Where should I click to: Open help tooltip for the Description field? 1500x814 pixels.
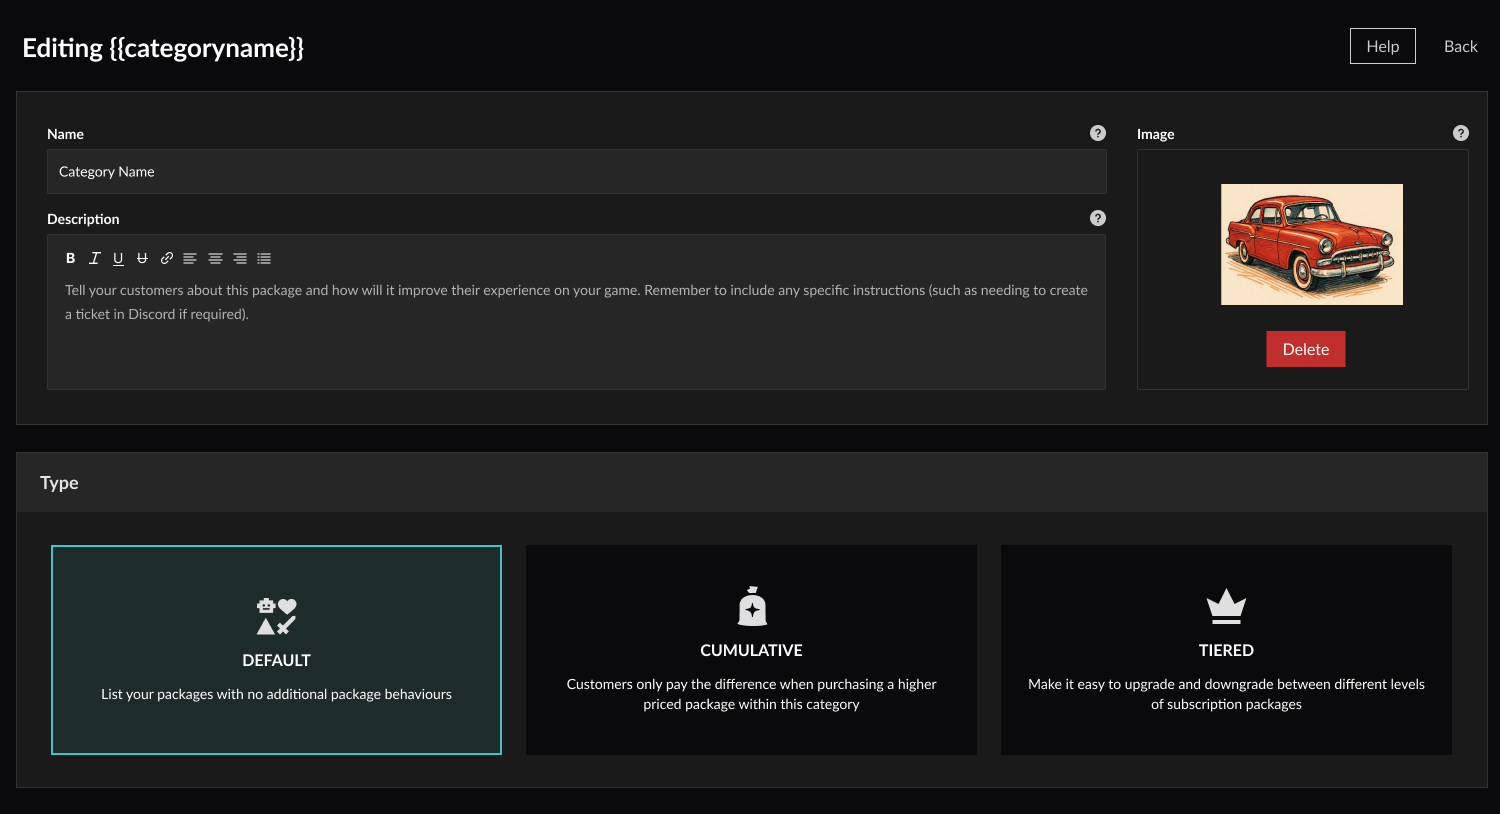coord(1098,218)
